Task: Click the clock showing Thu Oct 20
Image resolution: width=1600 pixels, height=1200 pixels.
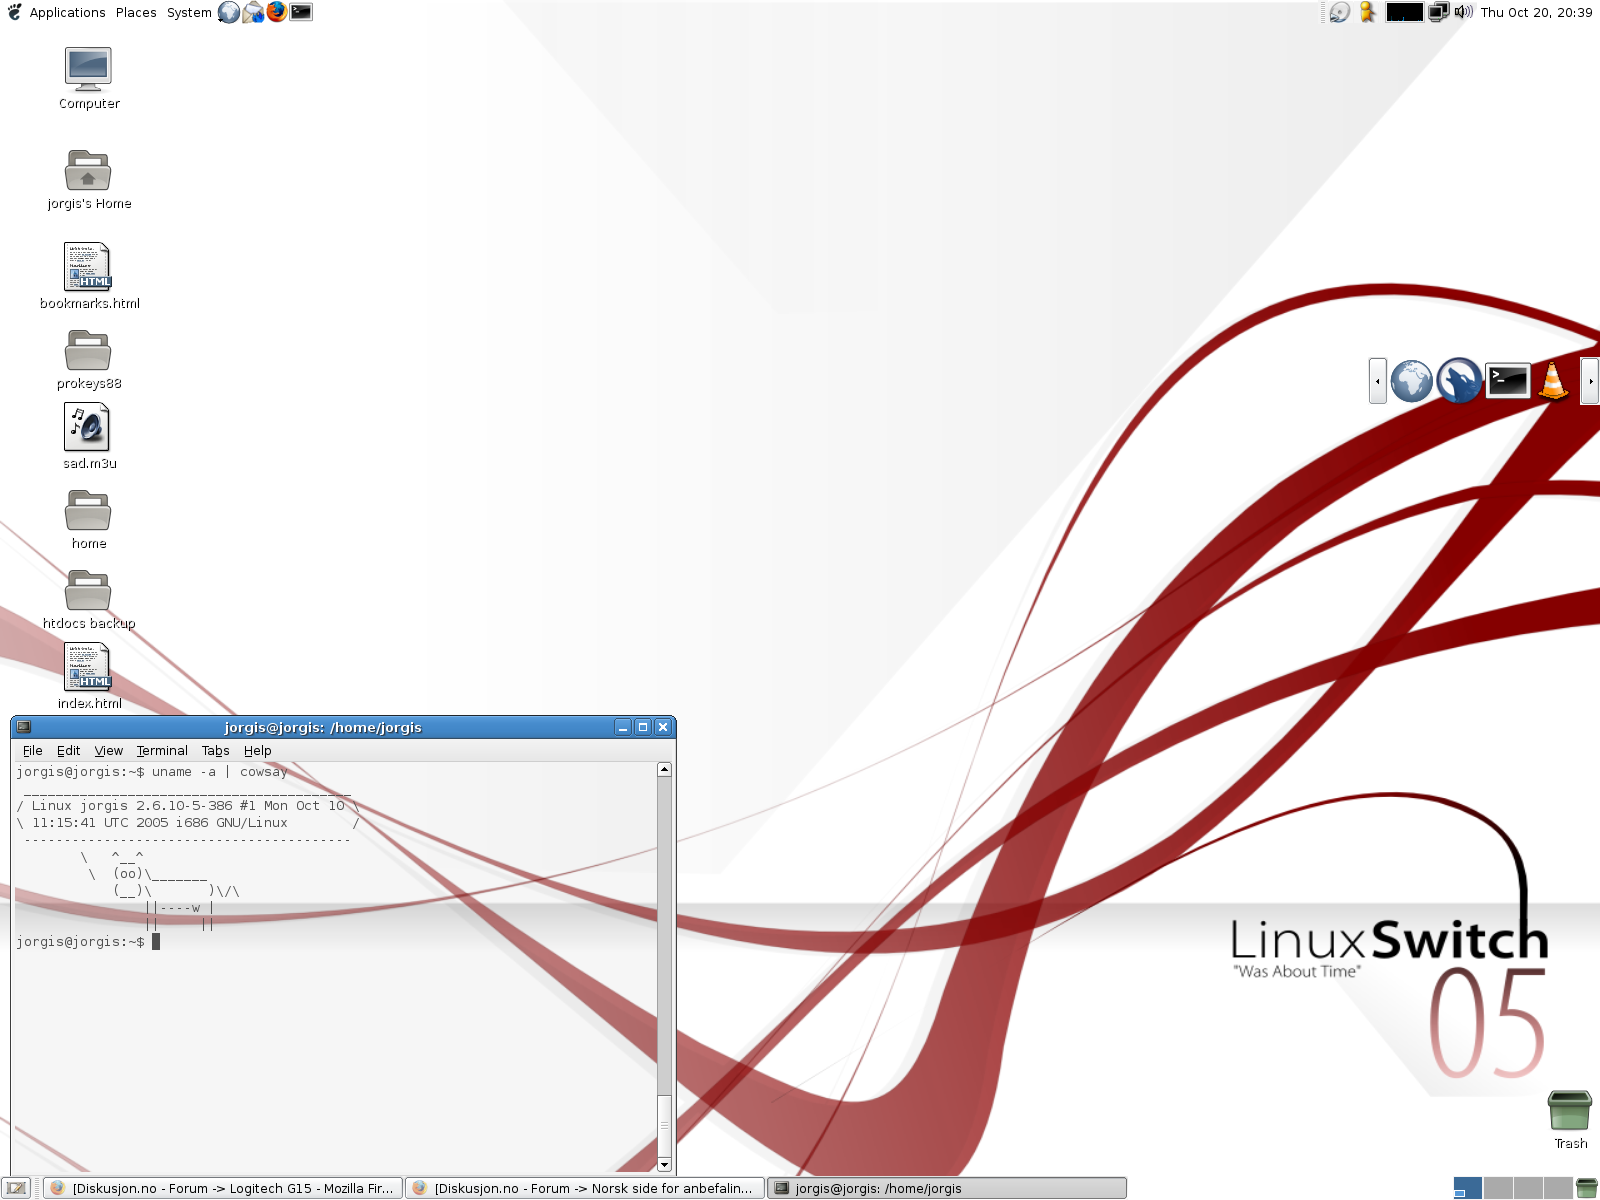Action: tap(1536, 12)
